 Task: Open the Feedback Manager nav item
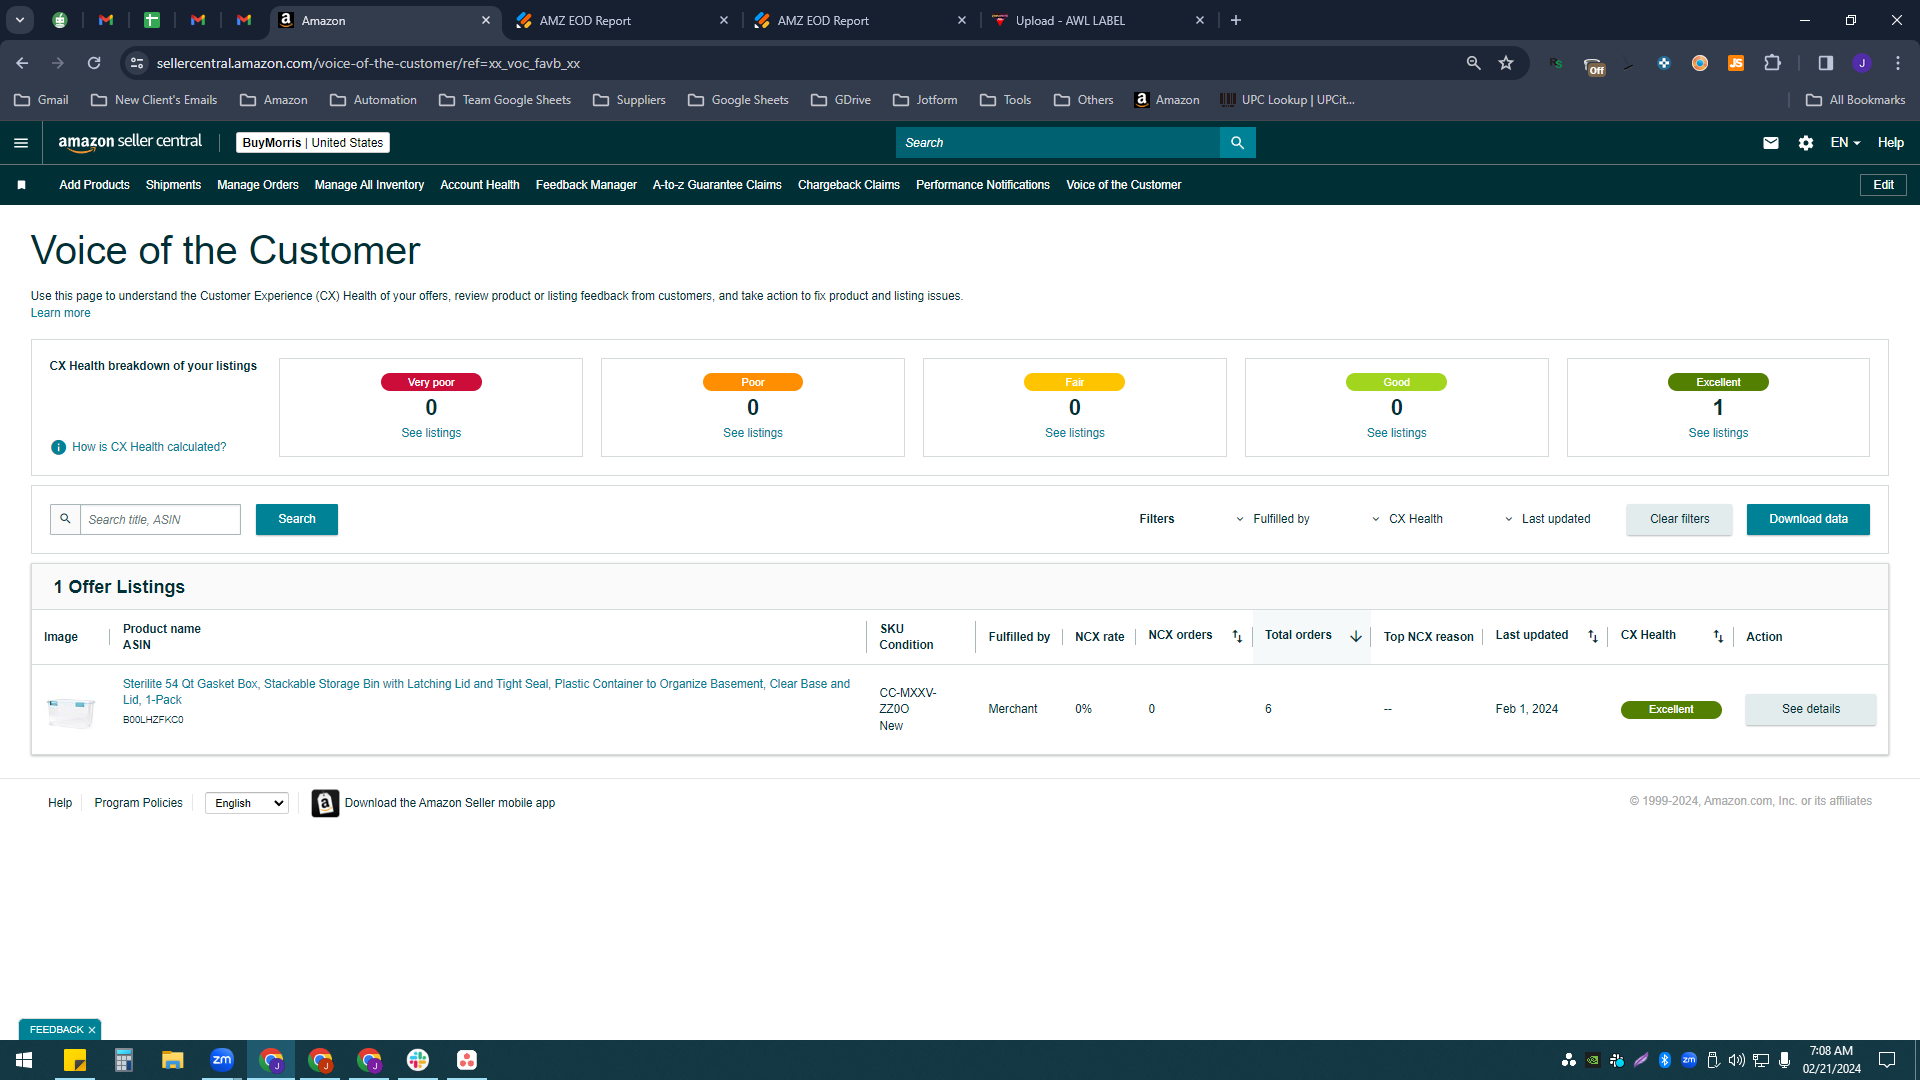coord(586,185)
